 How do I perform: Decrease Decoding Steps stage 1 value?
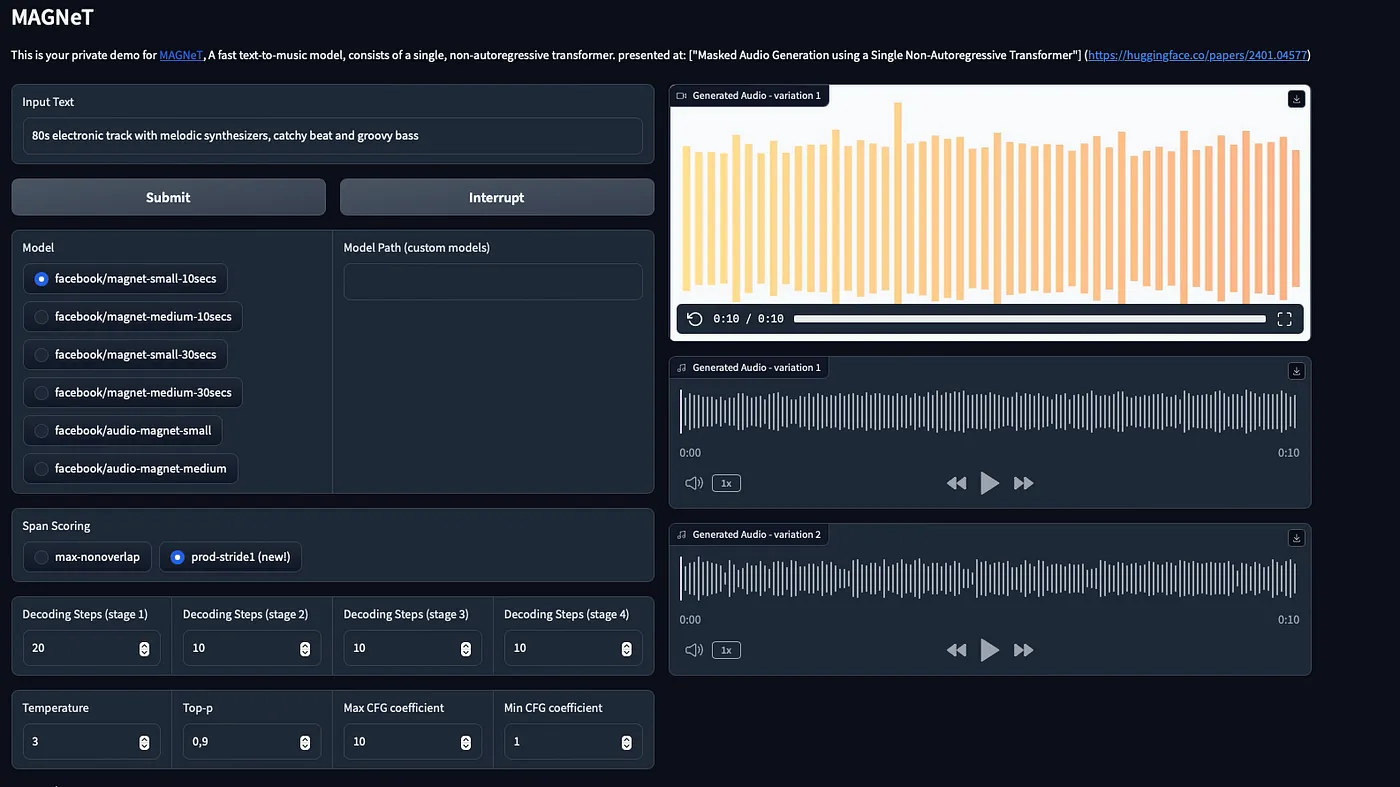pos(143,653)
